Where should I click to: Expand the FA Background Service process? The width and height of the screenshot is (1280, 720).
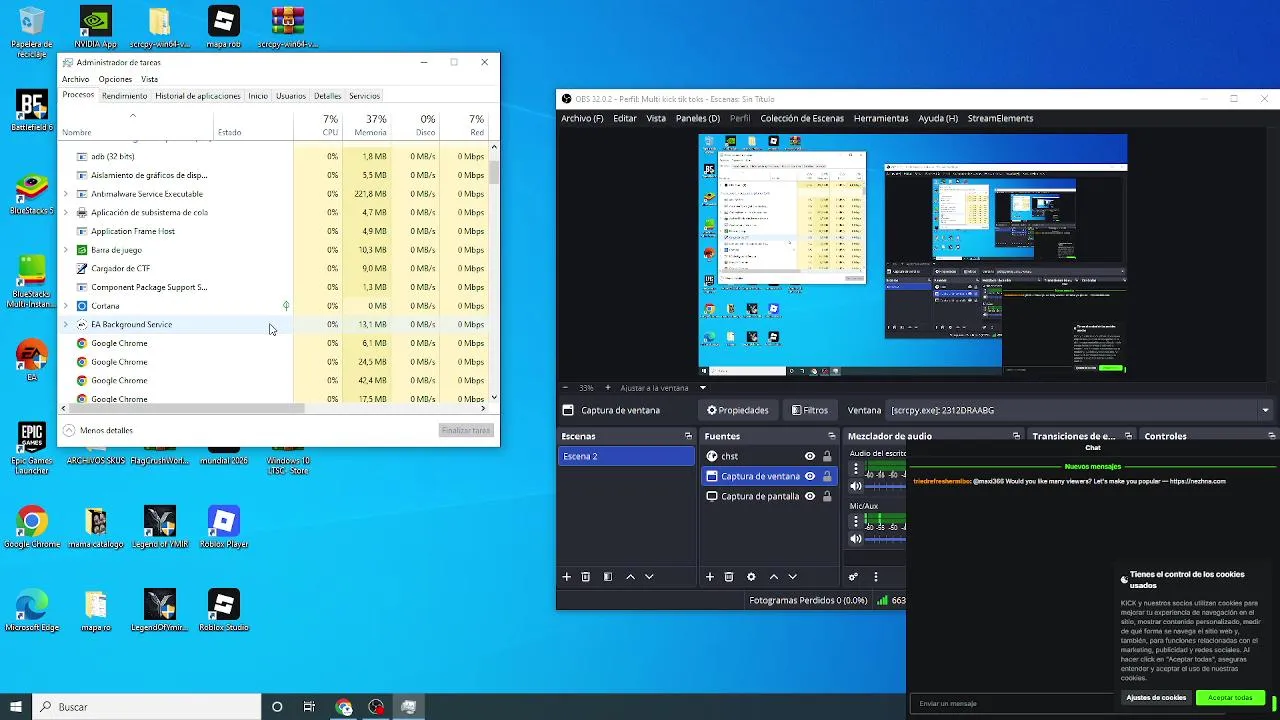click(66, 324)
